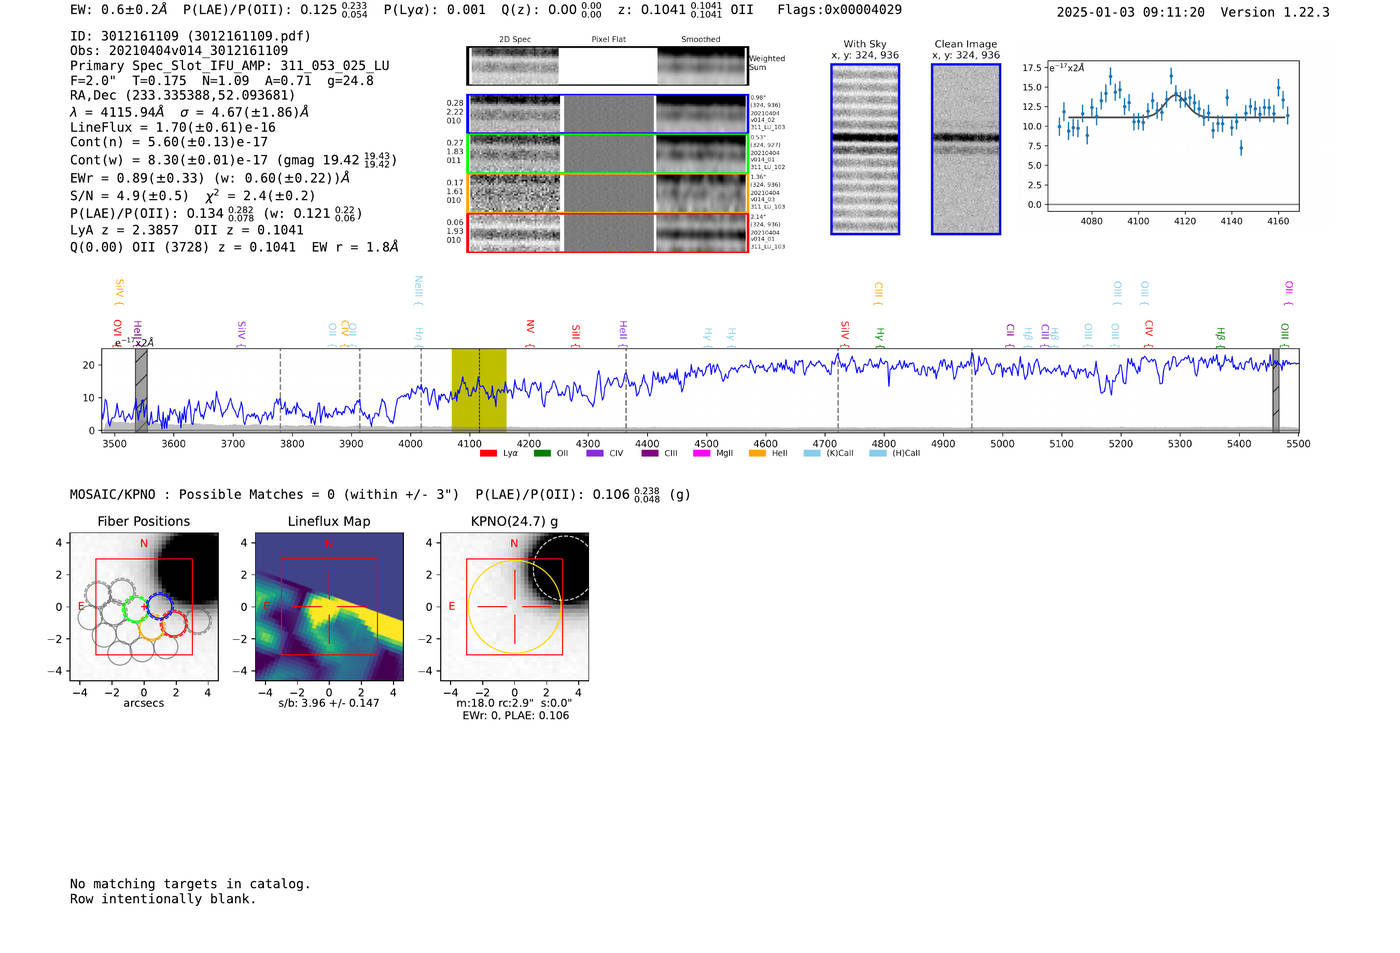Click Row intentionally blank text
1400x953 pixels.
coord(163,899)
